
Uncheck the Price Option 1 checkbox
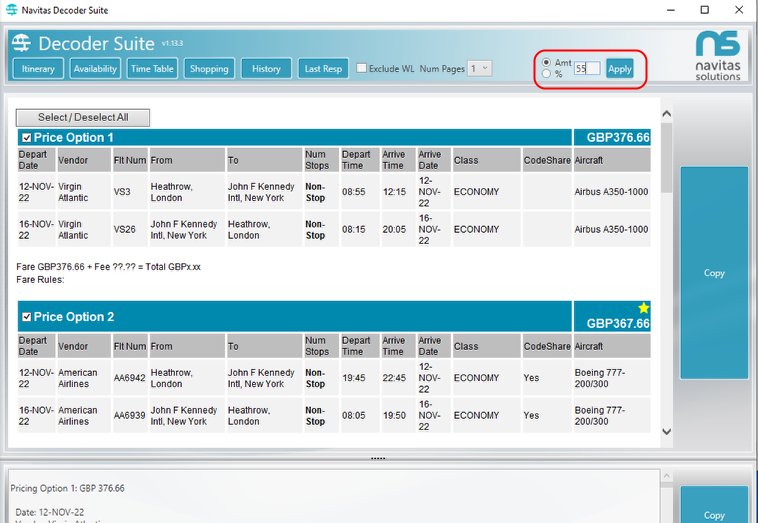coord(27,138)
